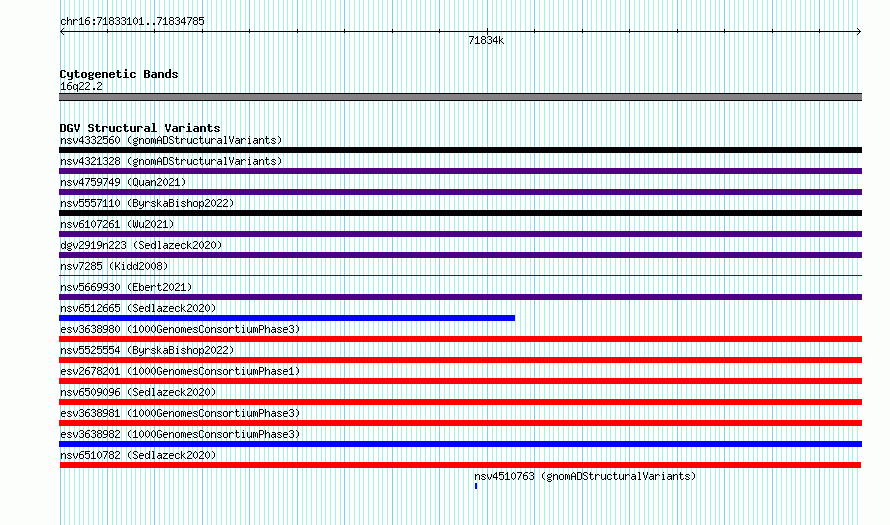Click the nsv4332560 (gnomADStructuralVariants) label
The height and width of the screenshot is (525, 890).
(x=171, y=140)
